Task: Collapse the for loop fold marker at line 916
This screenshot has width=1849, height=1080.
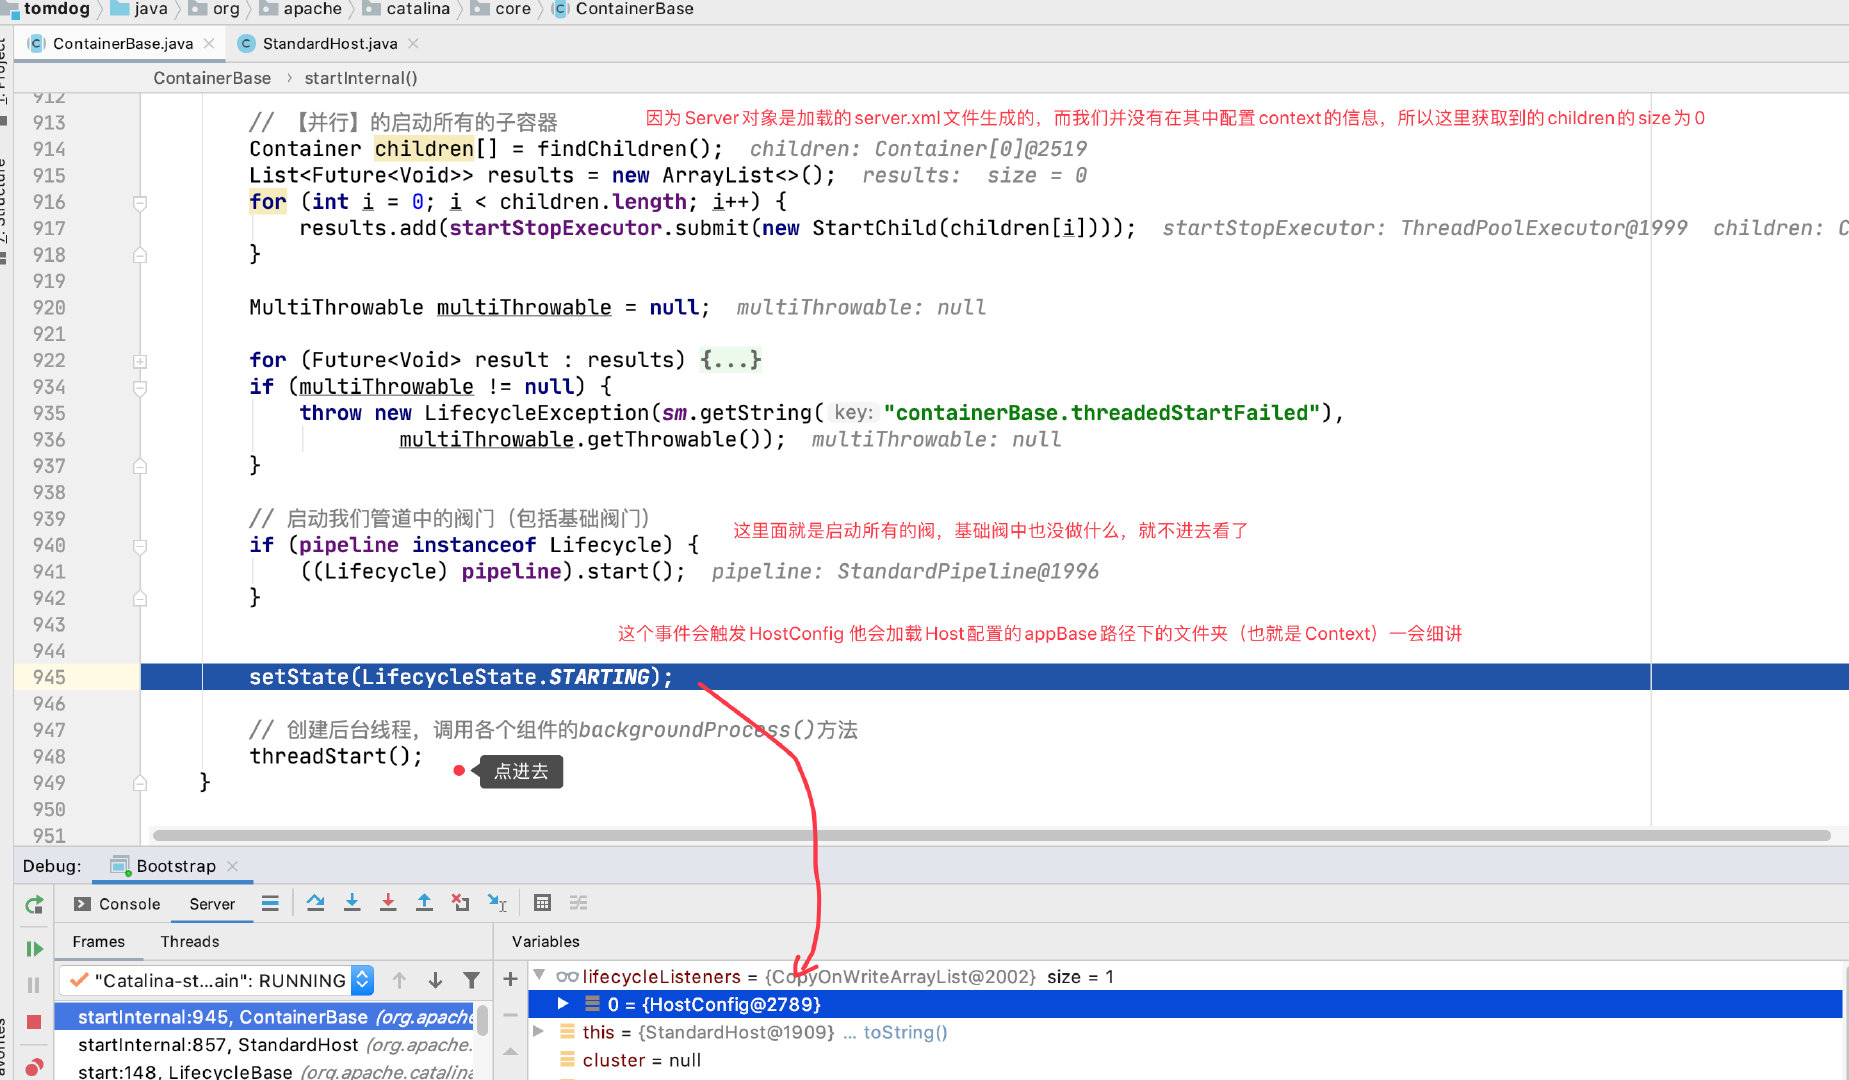Action: (140, 203)
